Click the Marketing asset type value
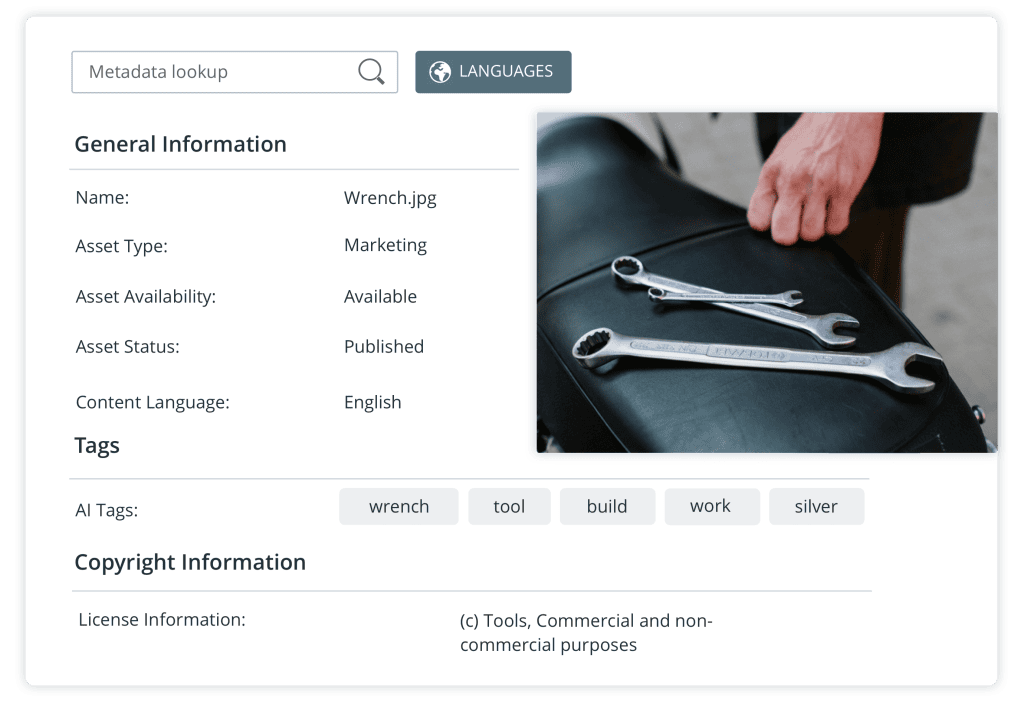Viewport: 1024px width, 701px height. (385, 245)
